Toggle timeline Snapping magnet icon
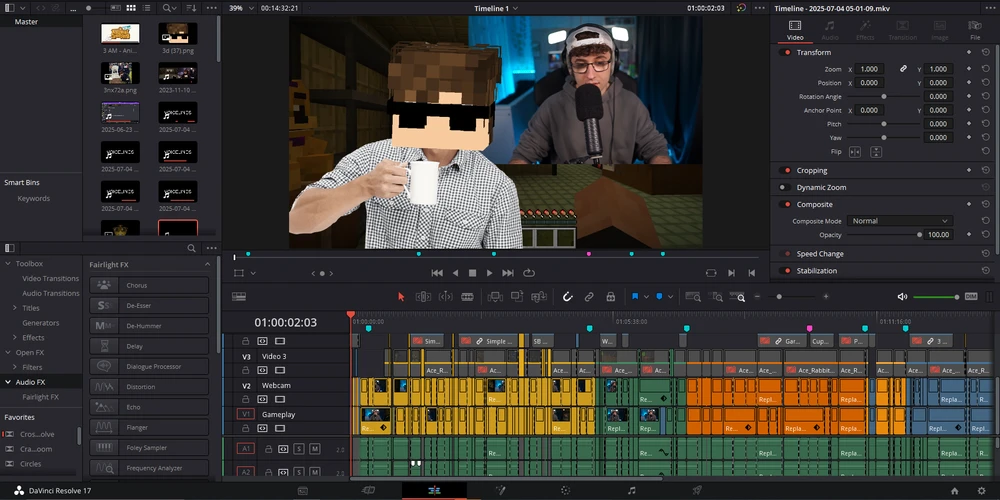Viewport: 1000px width, 500px height. click(567, 297)
